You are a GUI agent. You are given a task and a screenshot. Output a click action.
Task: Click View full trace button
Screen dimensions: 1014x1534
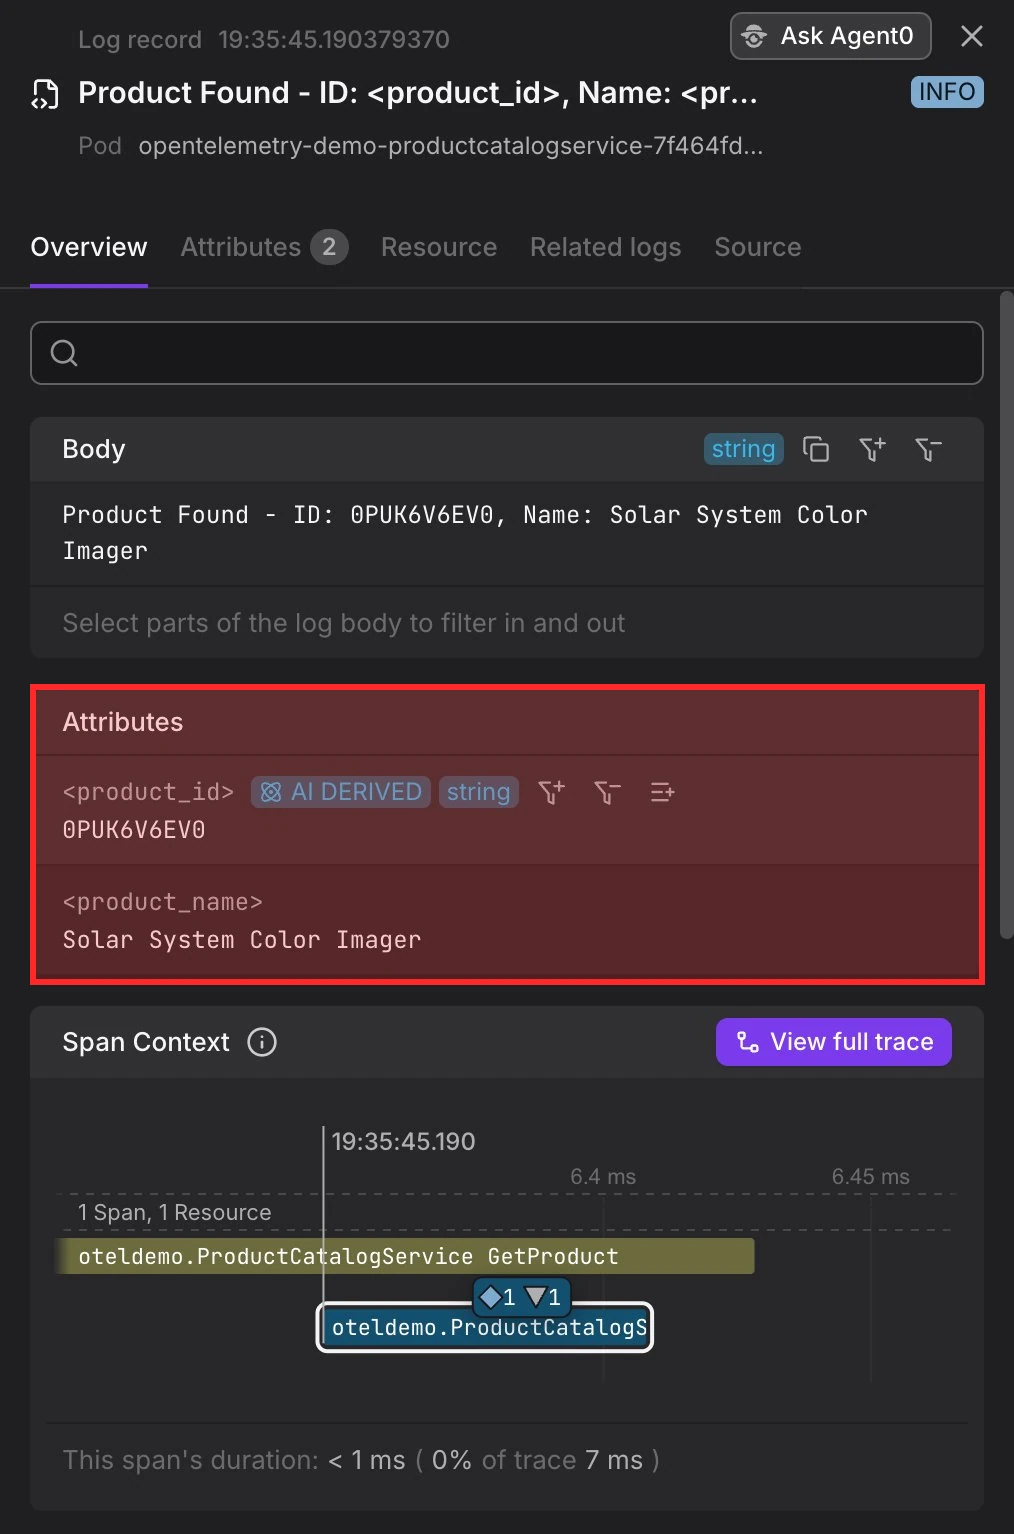pos(834,1042)
